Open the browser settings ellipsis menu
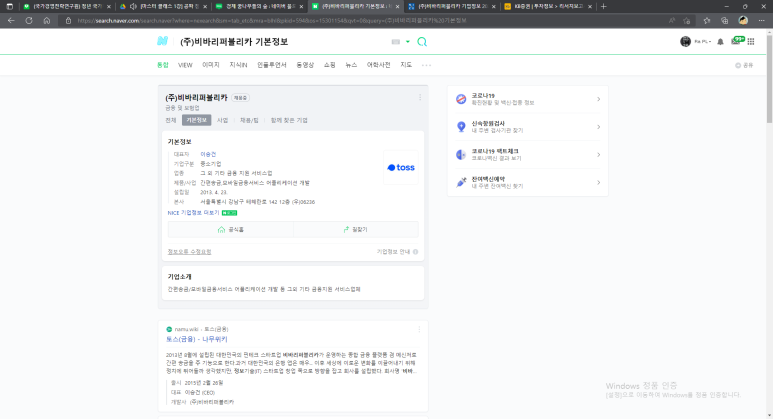Viewport: 773px width, 419px height. click(x=762, y=21)
